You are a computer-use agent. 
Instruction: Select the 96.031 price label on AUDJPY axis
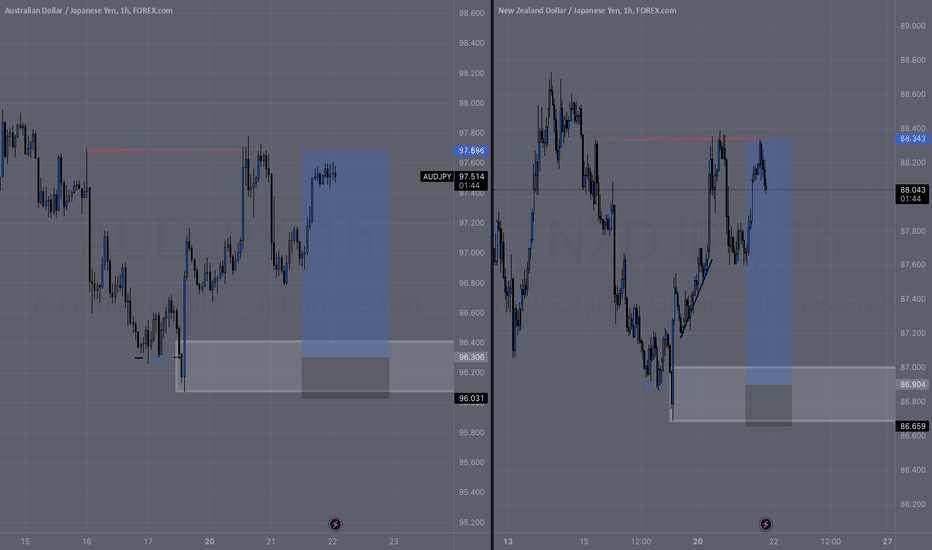point(472,398)
